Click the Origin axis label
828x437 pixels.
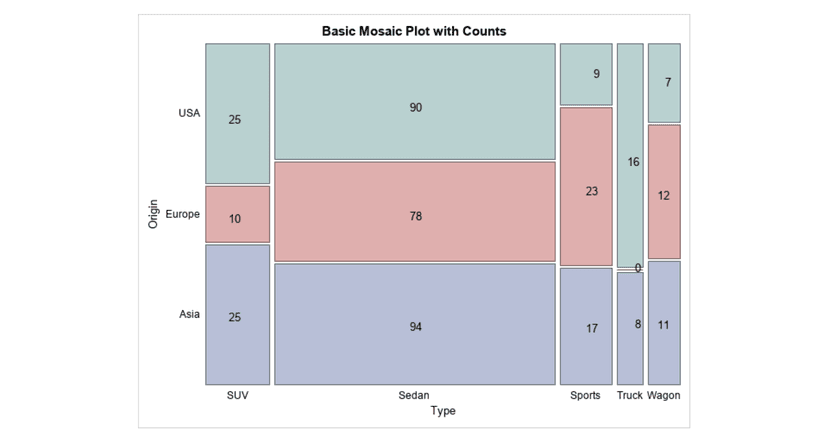[x=153, y=214]
